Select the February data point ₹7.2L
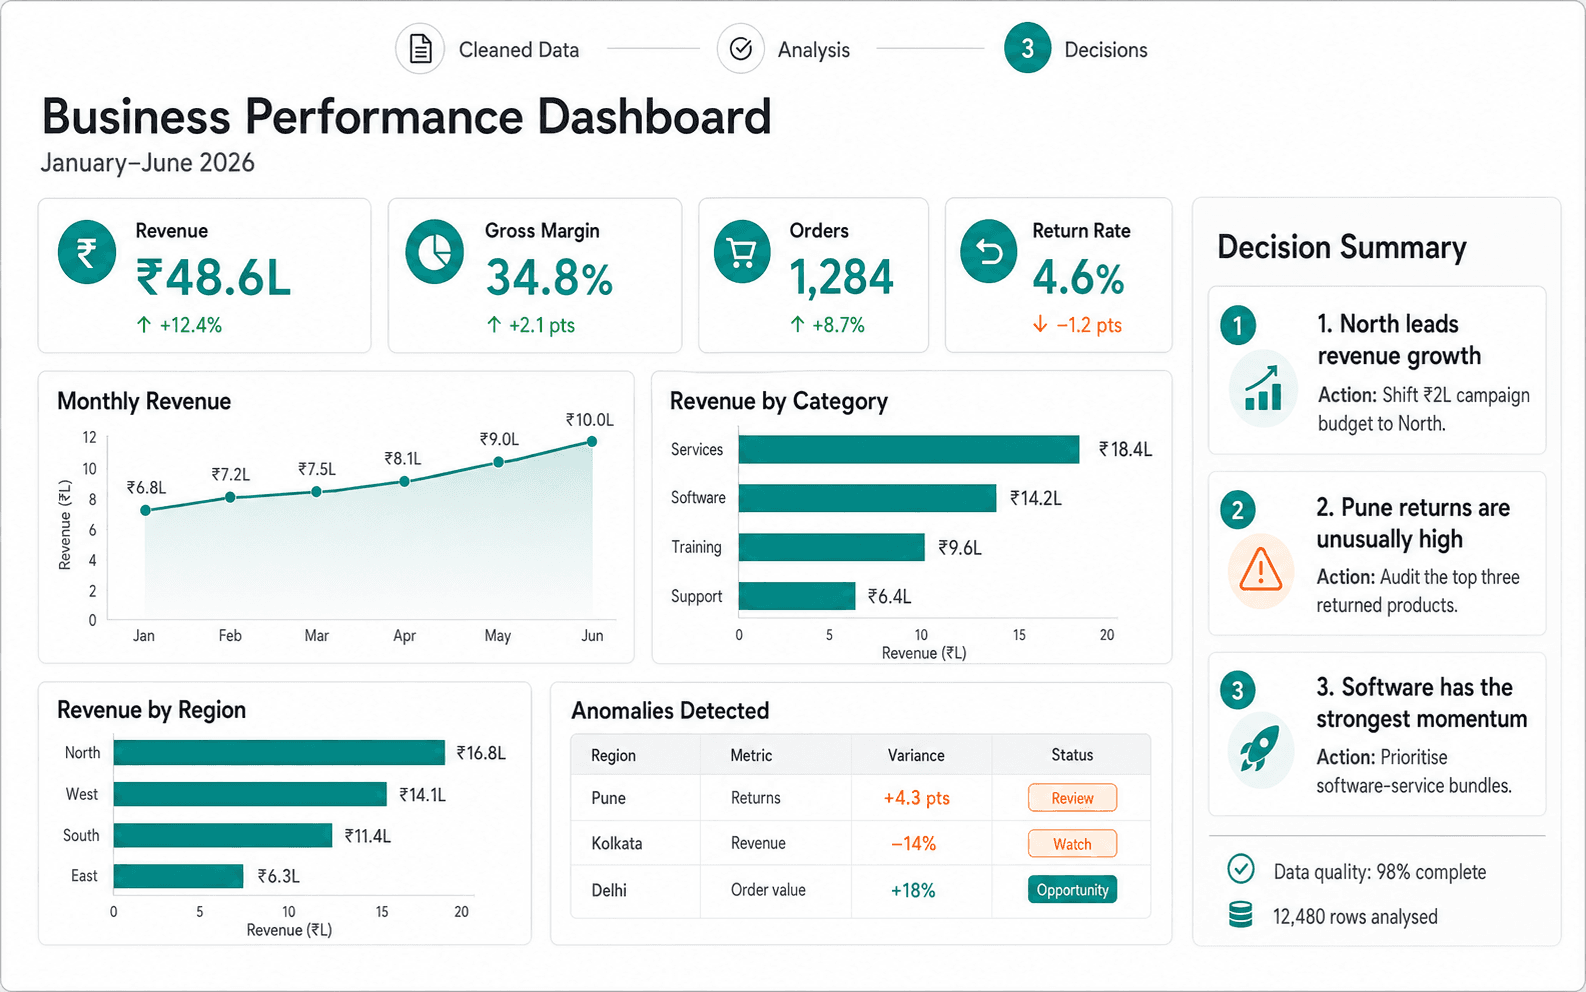The image size is (1586, 992). [230, 497]
